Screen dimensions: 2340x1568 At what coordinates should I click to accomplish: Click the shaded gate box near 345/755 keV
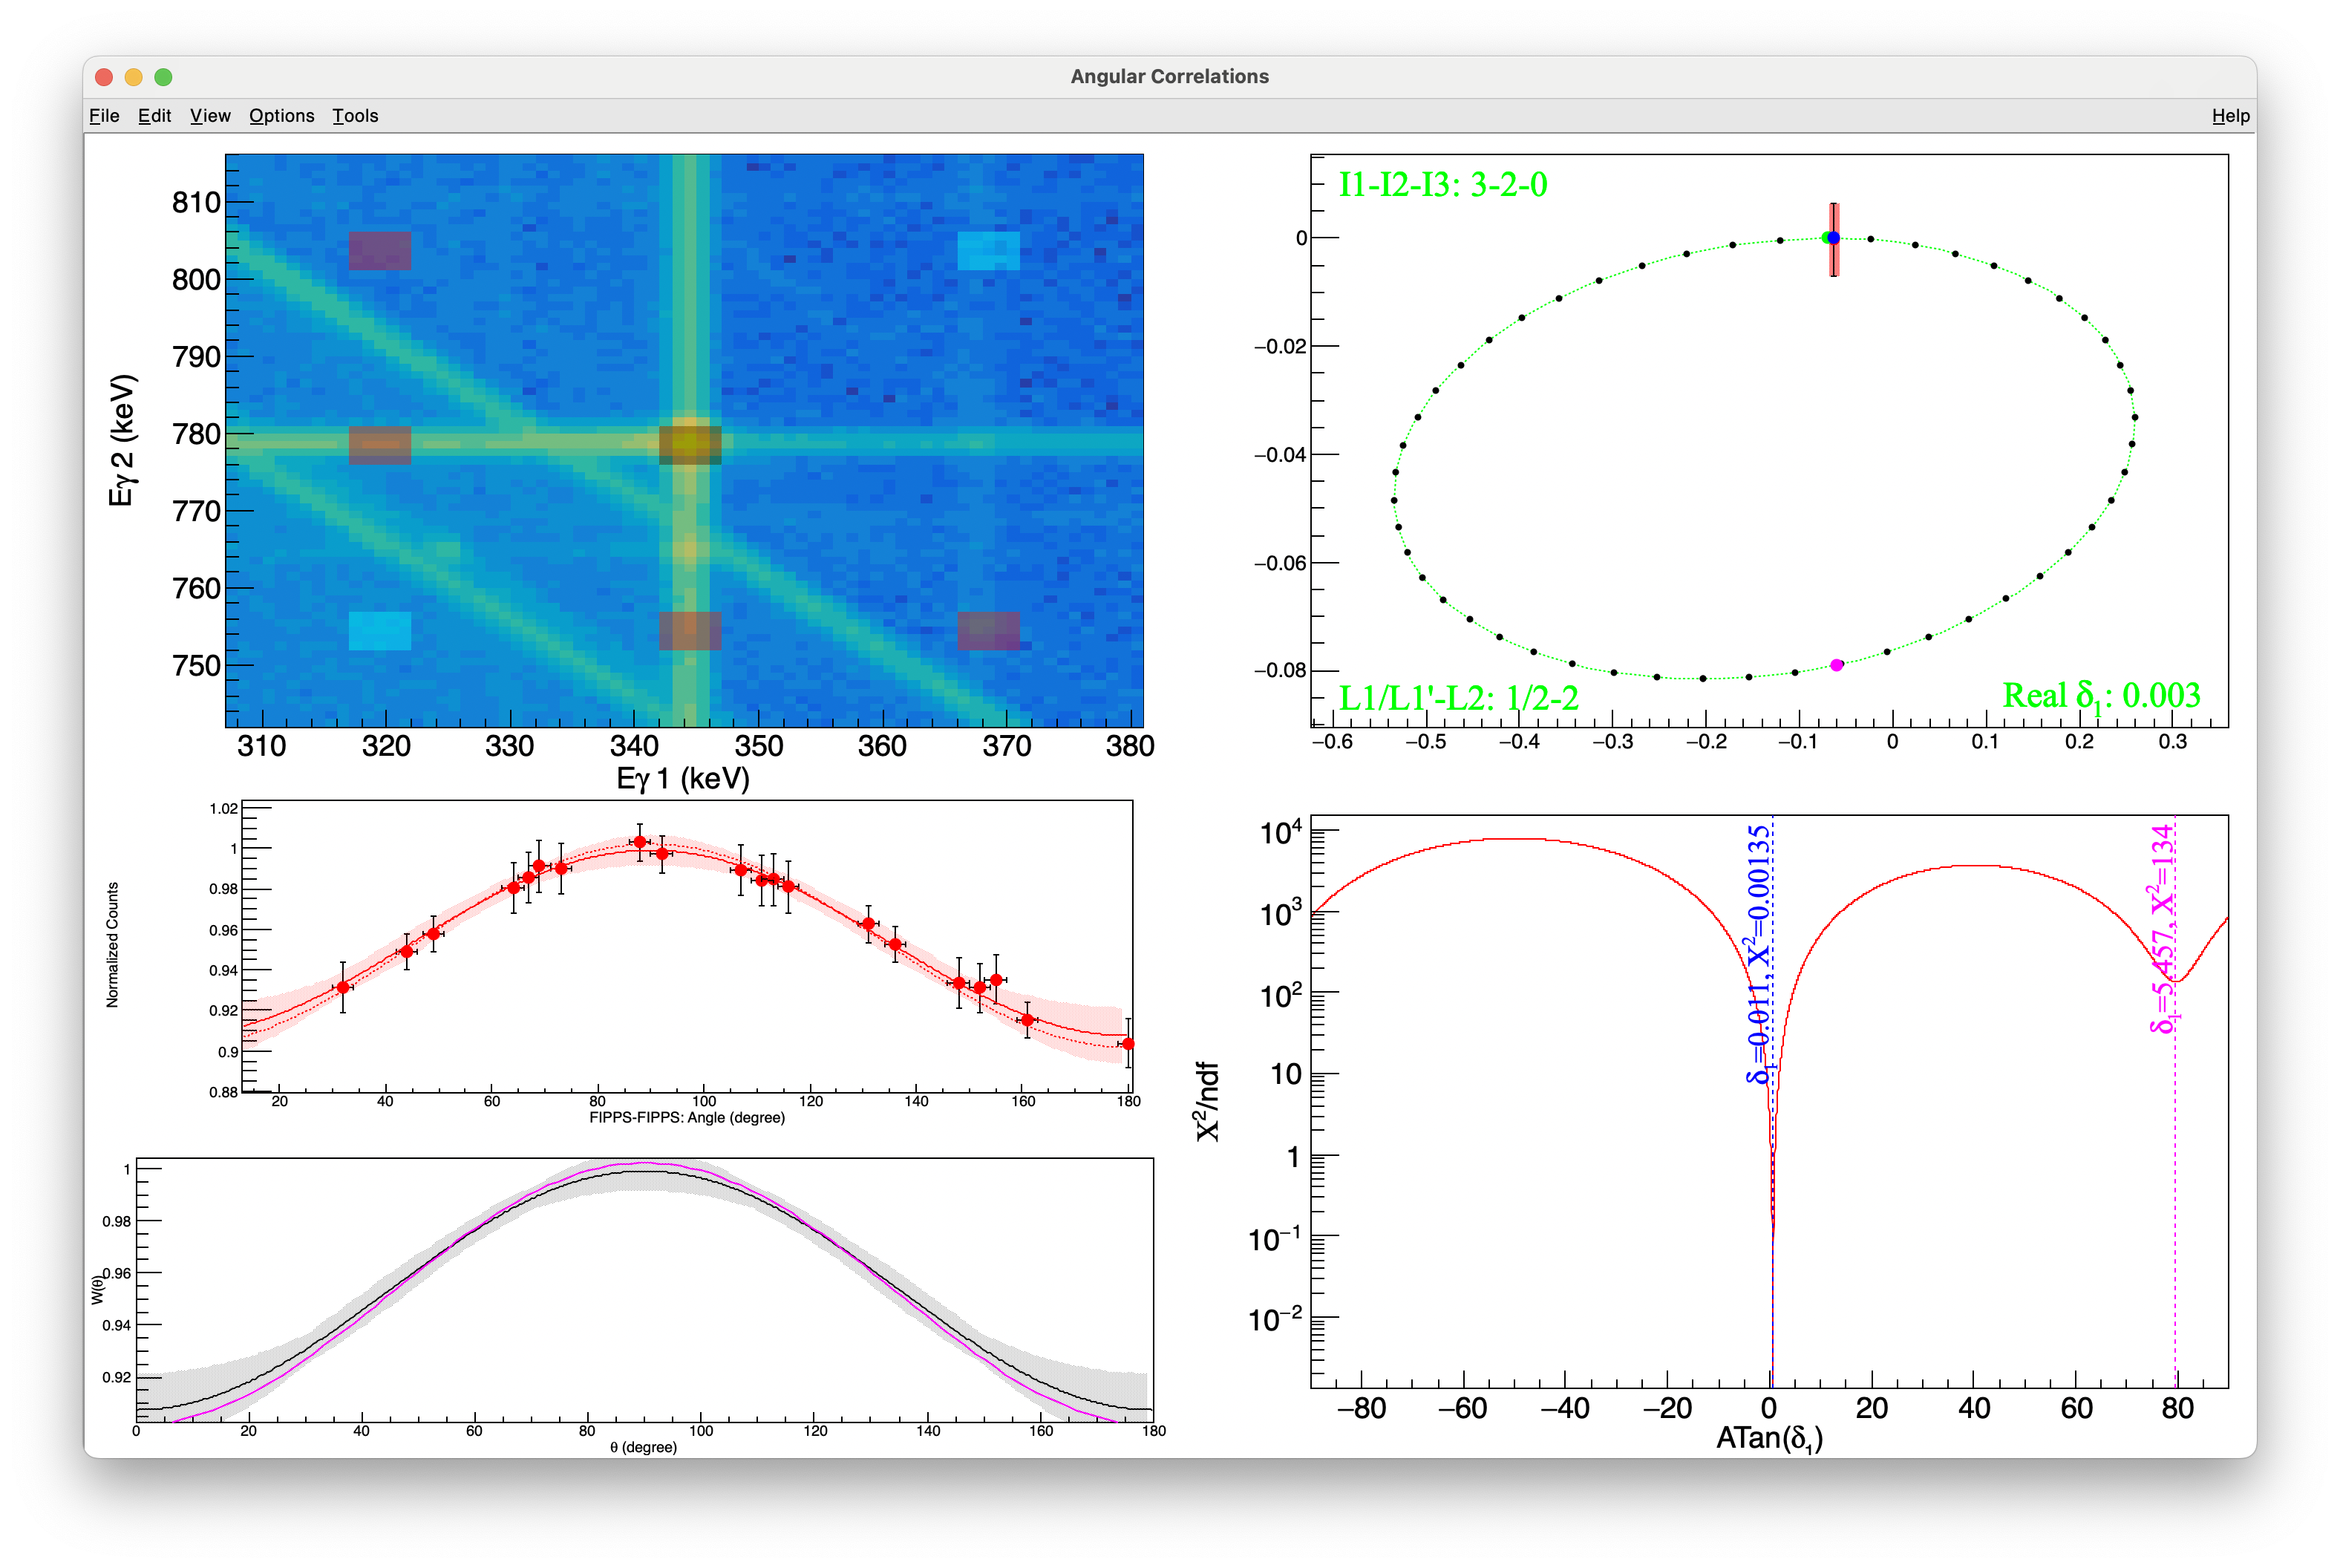click(690, 631)
